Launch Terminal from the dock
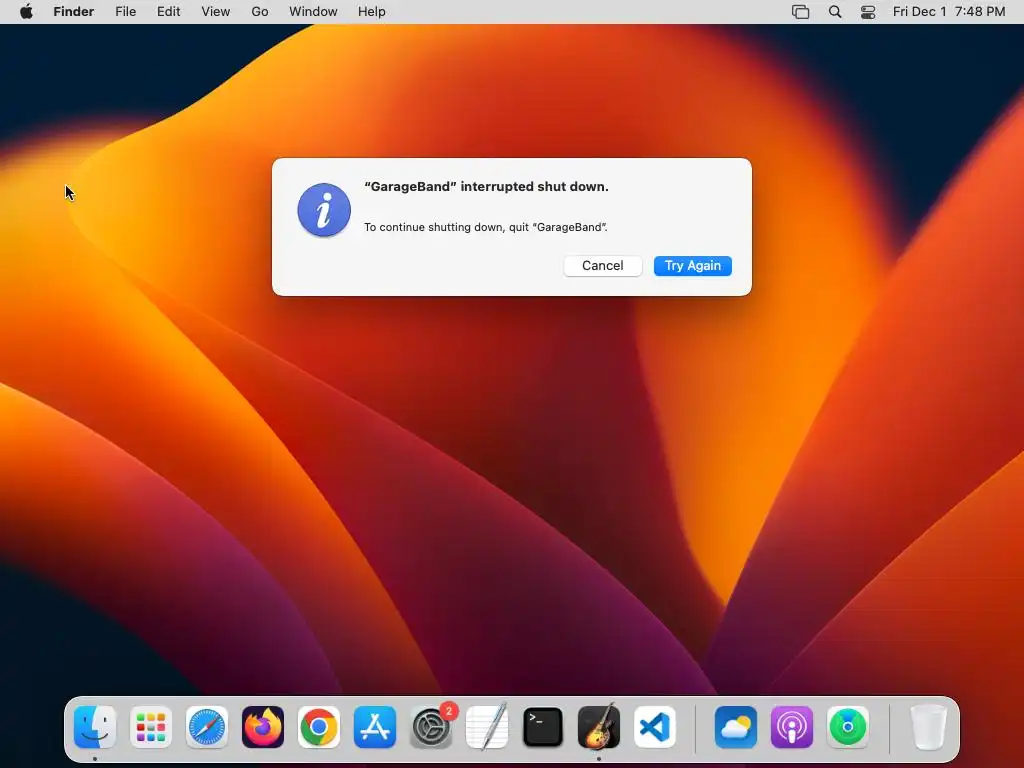 point(543,727)
